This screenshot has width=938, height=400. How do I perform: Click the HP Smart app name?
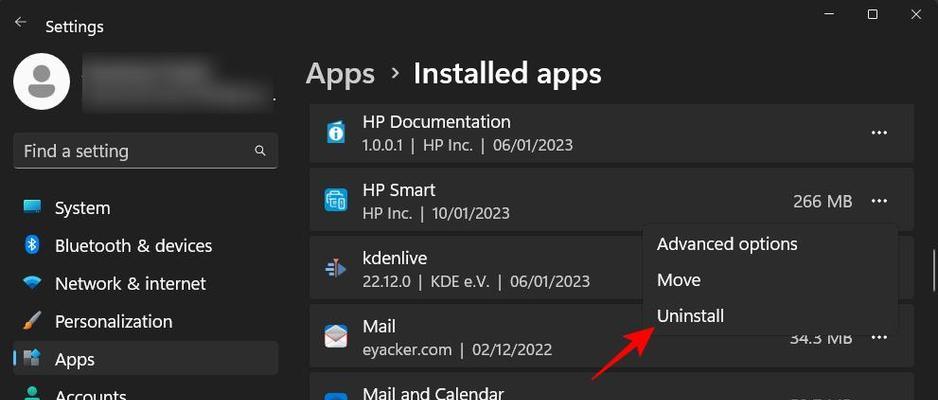(x=399, y=190)
